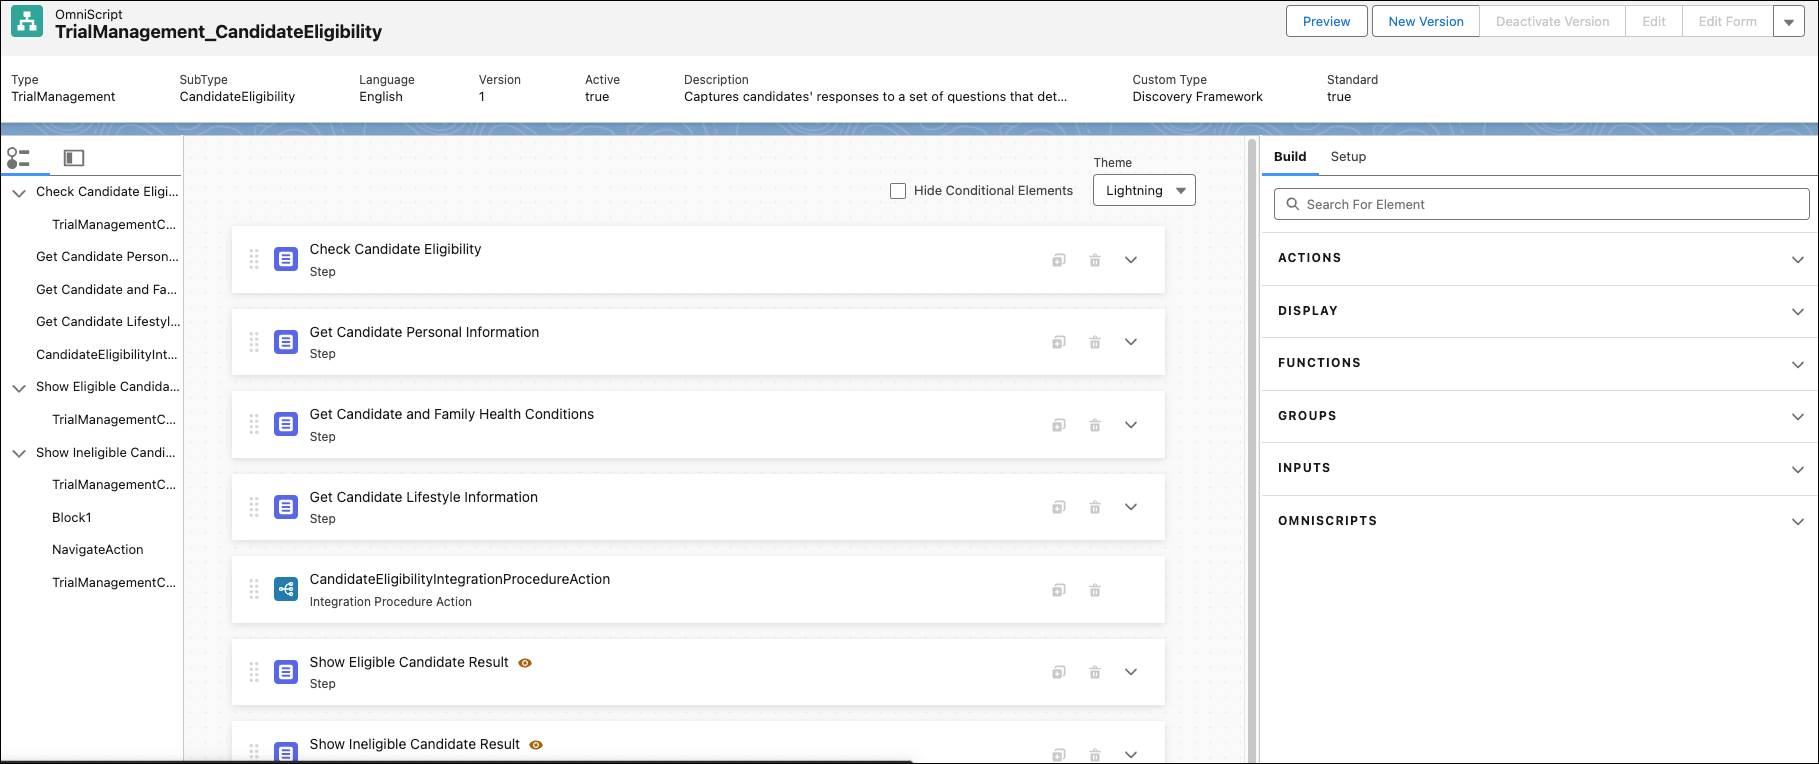Grab the drag handle of Get Candidate Lifestyle Information
This screenshot has width=1819, height=764.
tap(254, 507)
